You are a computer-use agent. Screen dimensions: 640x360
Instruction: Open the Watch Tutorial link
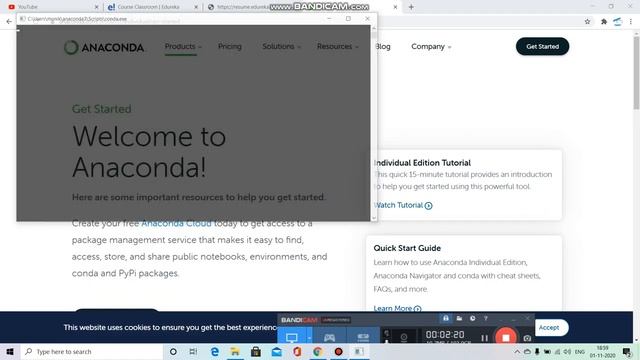pos(403,205)
